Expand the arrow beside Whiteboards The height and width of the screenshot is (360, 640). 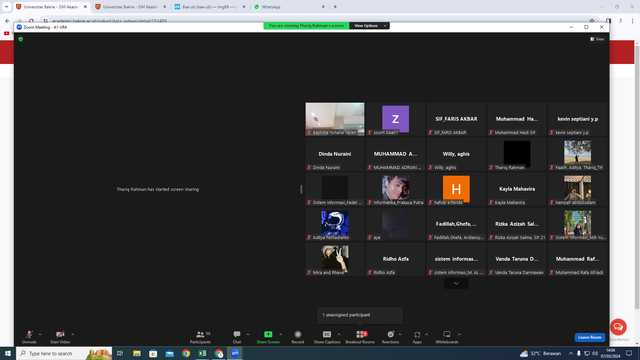point(459,334)
